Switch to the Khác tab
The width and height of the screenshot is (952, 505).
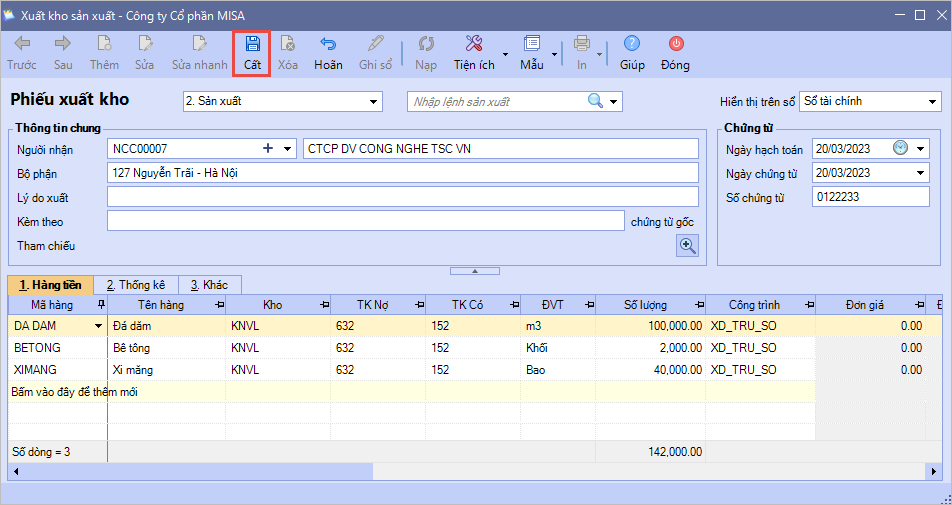pos(209,285)
